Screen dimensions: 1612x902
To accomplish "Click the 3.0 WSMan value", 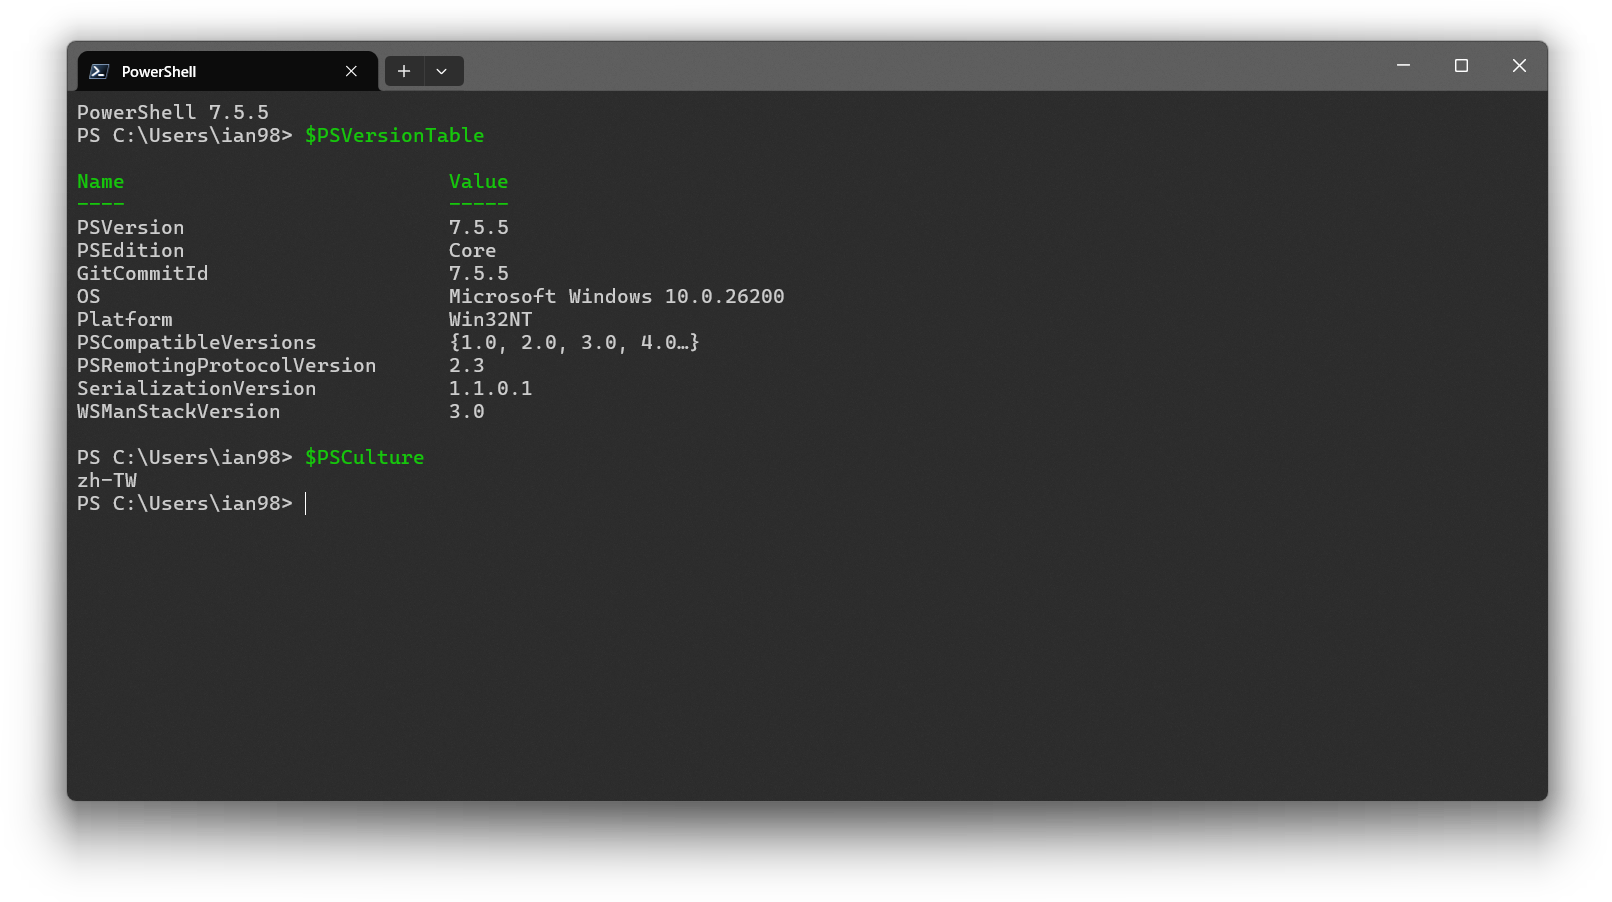I will (x=467, y=411).
